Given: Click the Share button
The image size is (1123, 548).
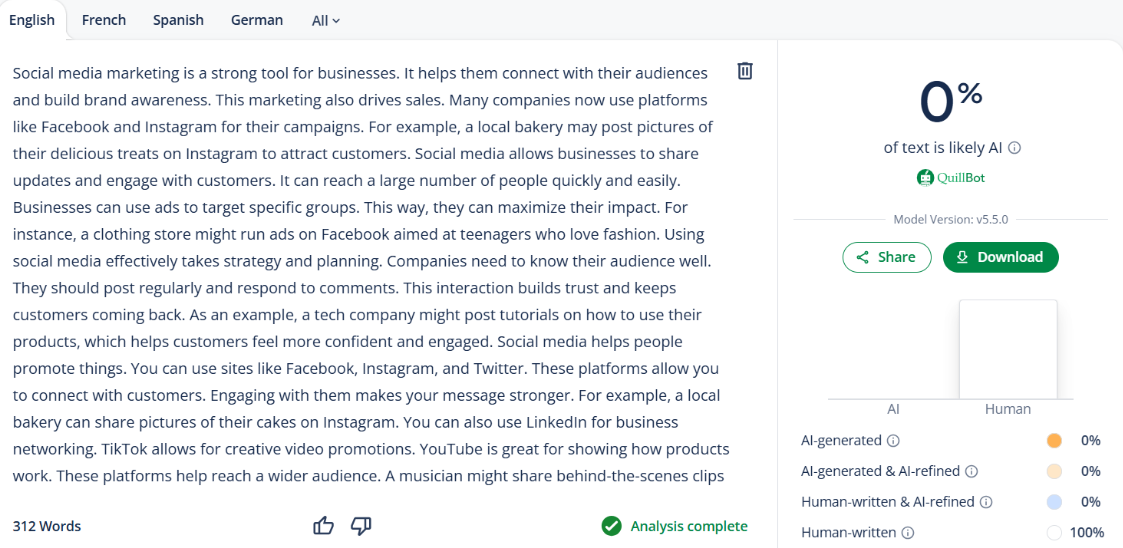Looking at the screenshot, I should [885, 257].
